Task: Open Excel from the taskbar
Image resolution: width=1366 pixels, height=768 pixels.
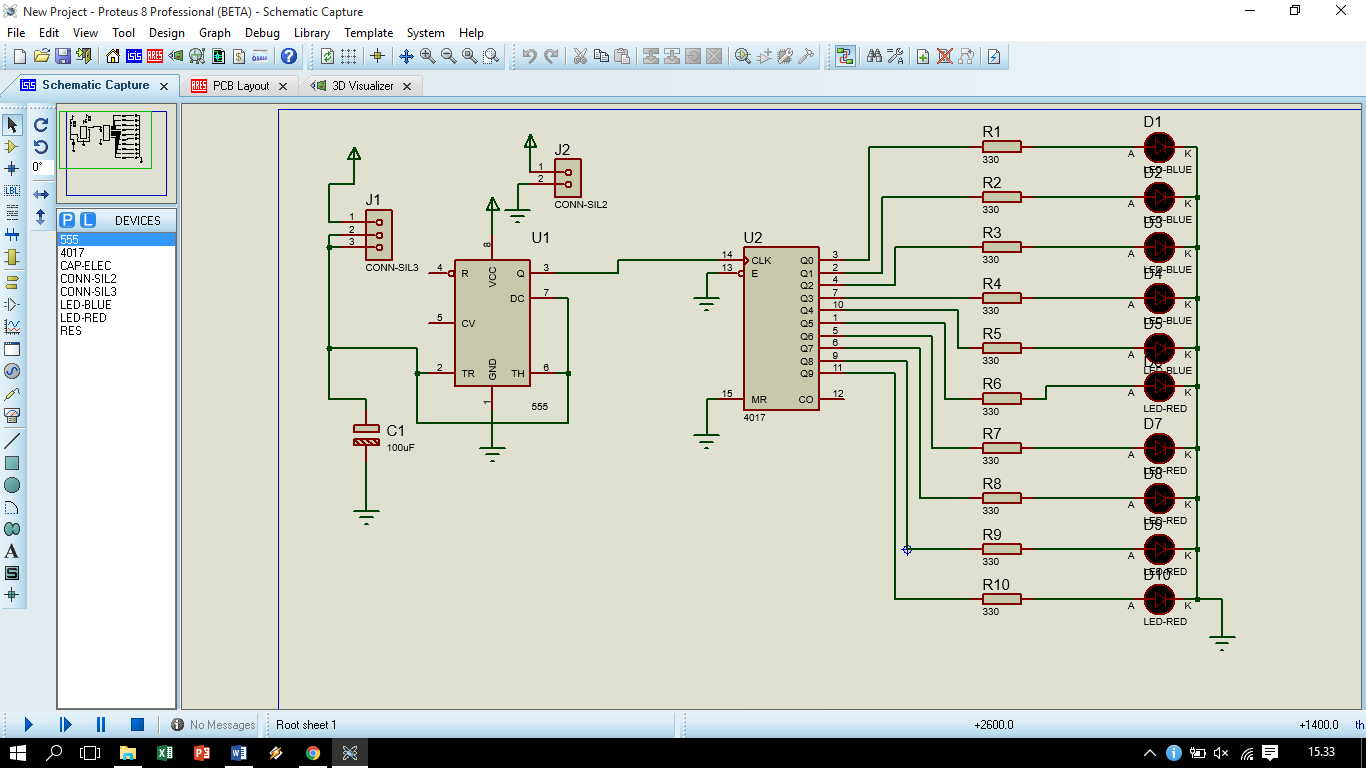Action: [x=164, y=753]
